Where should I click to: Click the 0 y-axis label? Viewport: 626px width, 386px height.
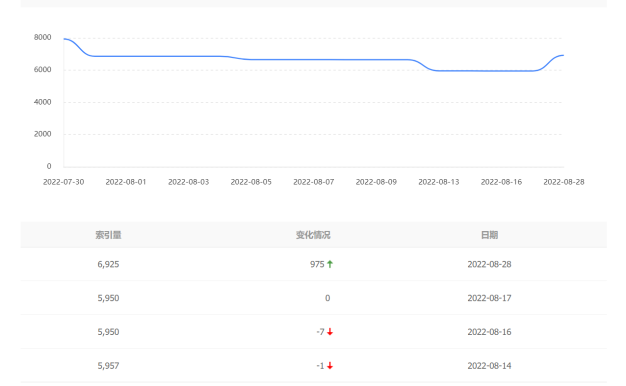[x=49, y=166]
